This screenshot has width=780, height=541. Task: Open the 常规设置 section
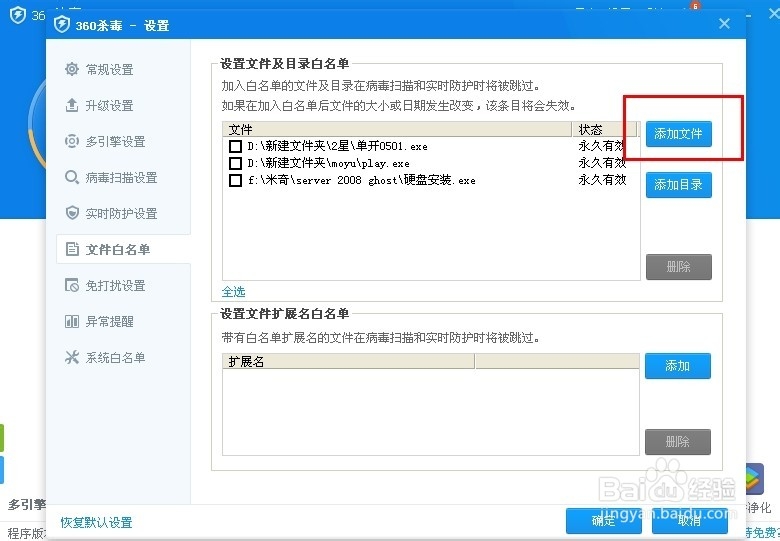110,69
